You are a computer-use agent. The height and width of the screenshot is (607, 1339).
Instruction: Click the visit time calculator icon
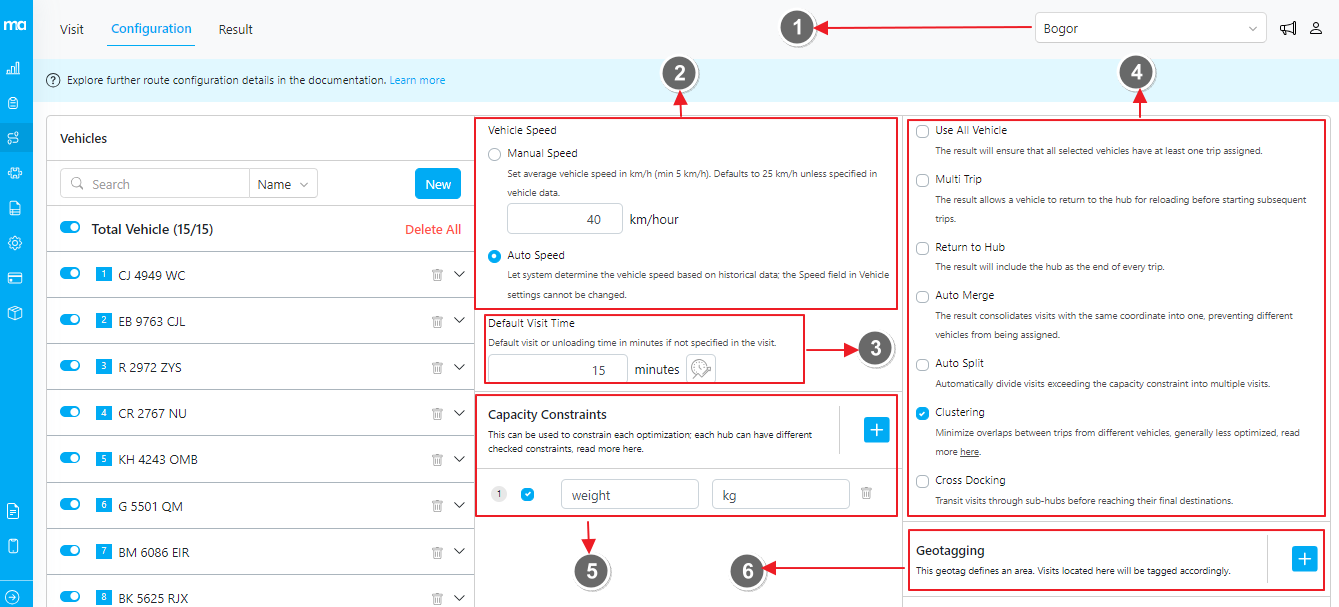[x=701, y=370]
